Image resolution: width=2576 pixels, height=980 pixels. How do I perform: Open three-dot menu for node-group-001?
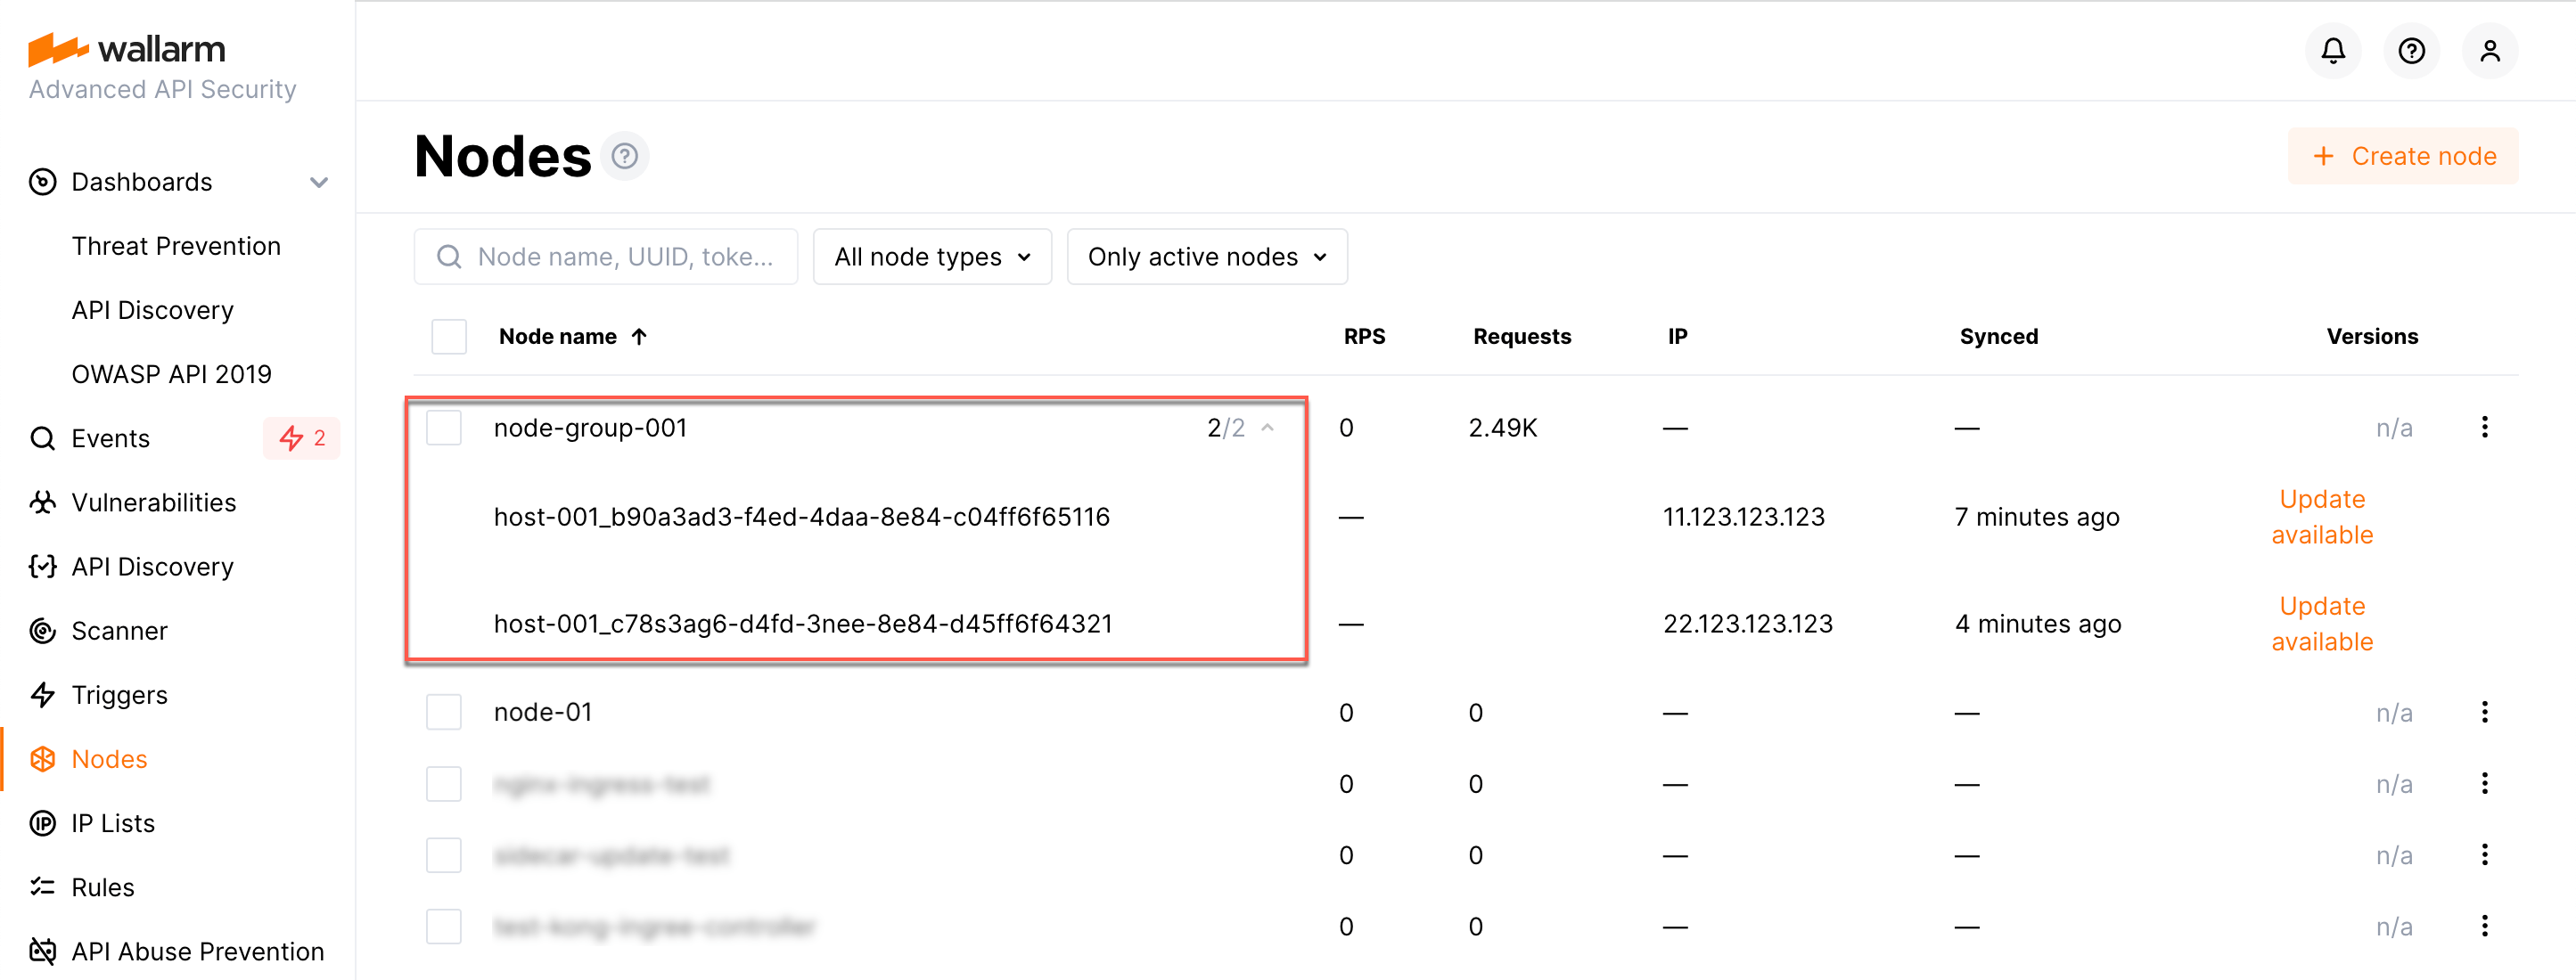pyautogui.click(x=2484, y=428)
